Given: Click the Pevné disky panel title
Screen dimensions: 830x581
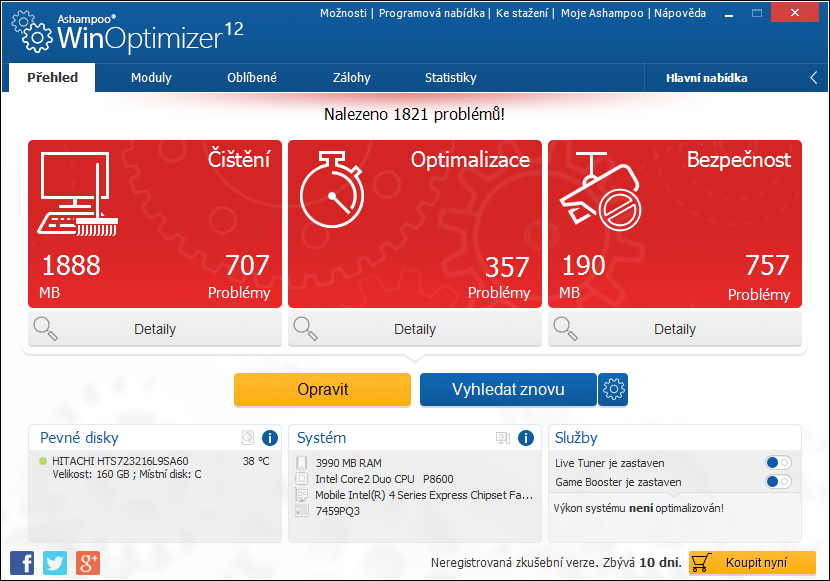Looking at the screenshot, I should click(79, 438).
